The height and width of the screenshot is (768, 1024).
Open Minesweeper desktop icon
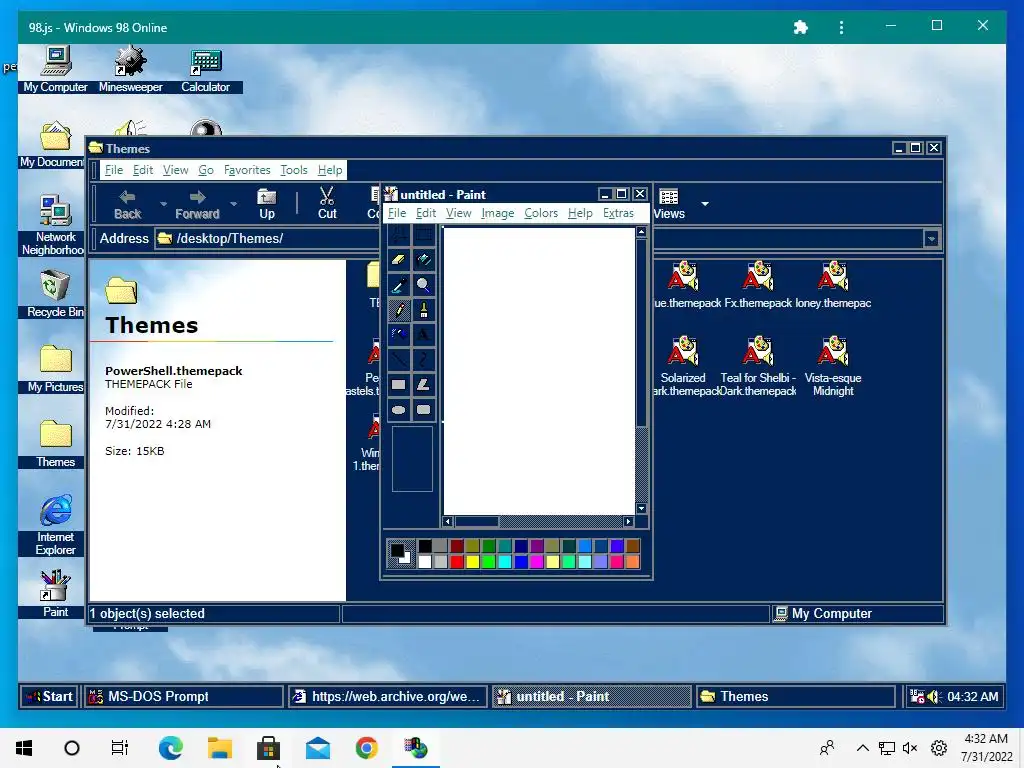tap(131, 69)
